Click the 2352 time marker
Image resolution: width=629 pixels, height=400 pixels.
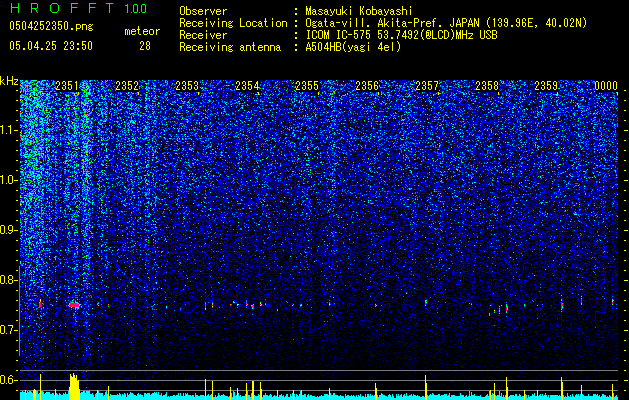(x=127, y=86)
